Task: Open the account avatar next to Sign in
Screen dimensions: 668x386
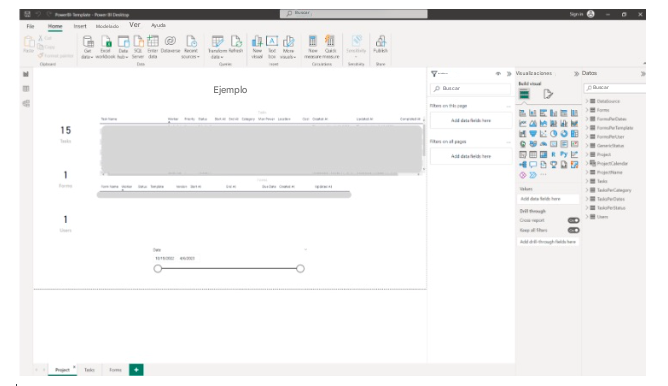Action: [590, 14]
